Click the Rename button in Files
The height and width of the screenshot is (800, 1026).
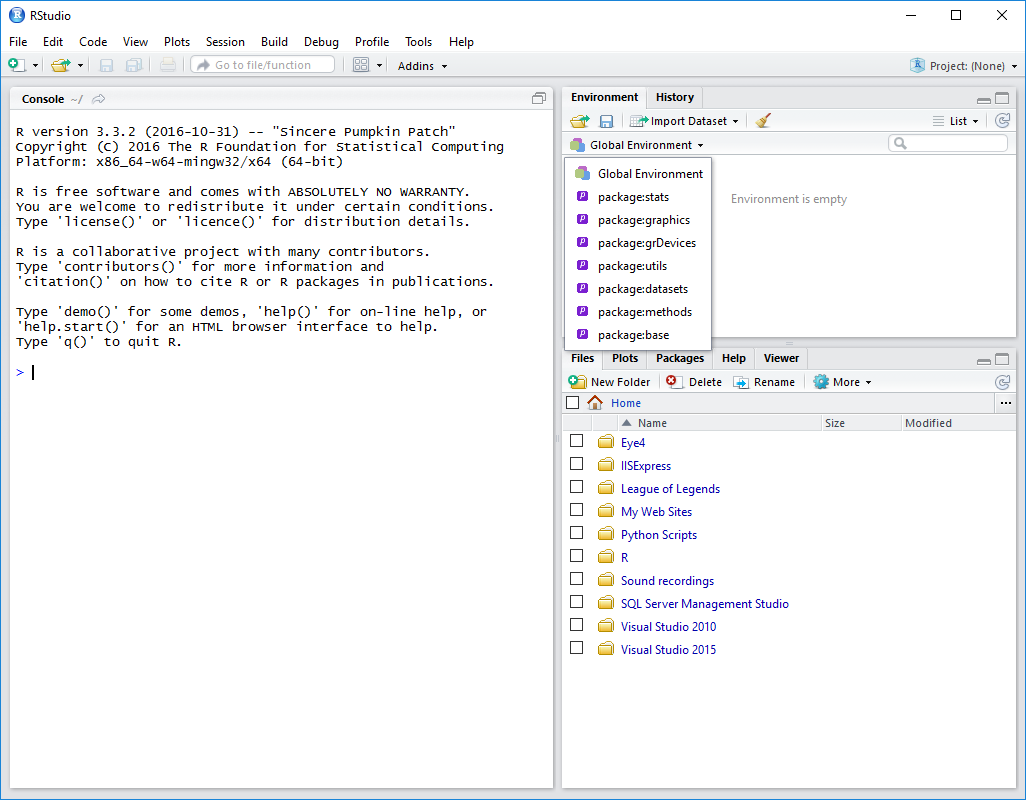click(x=764, y=382)
